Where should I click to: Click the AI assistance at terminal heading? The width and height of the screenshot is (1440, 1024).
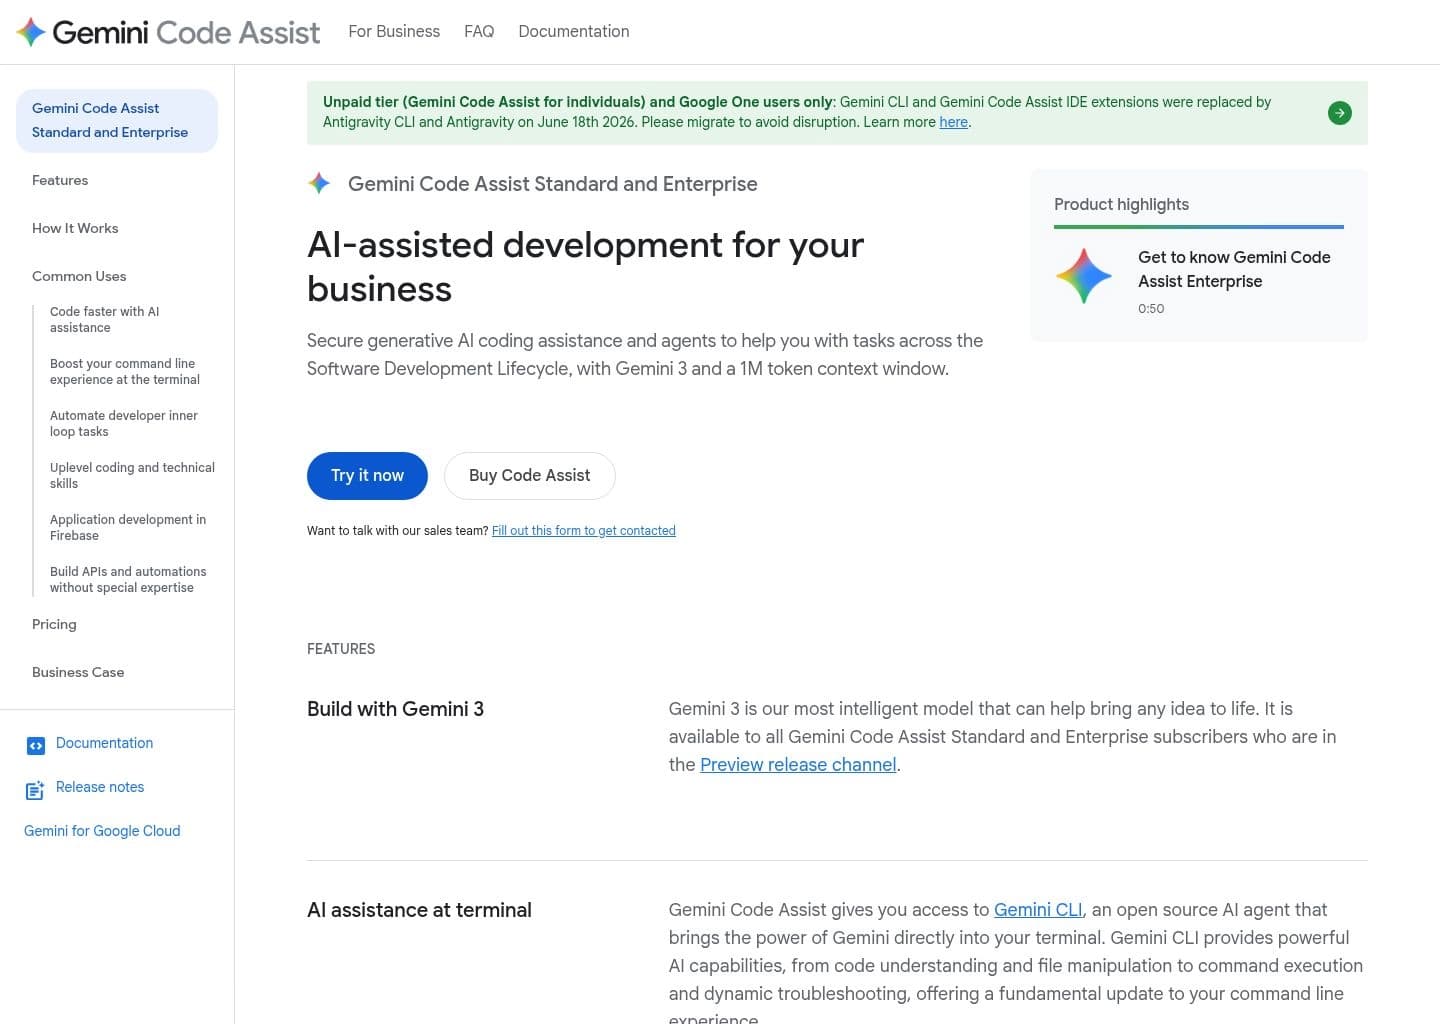[419, 911]
